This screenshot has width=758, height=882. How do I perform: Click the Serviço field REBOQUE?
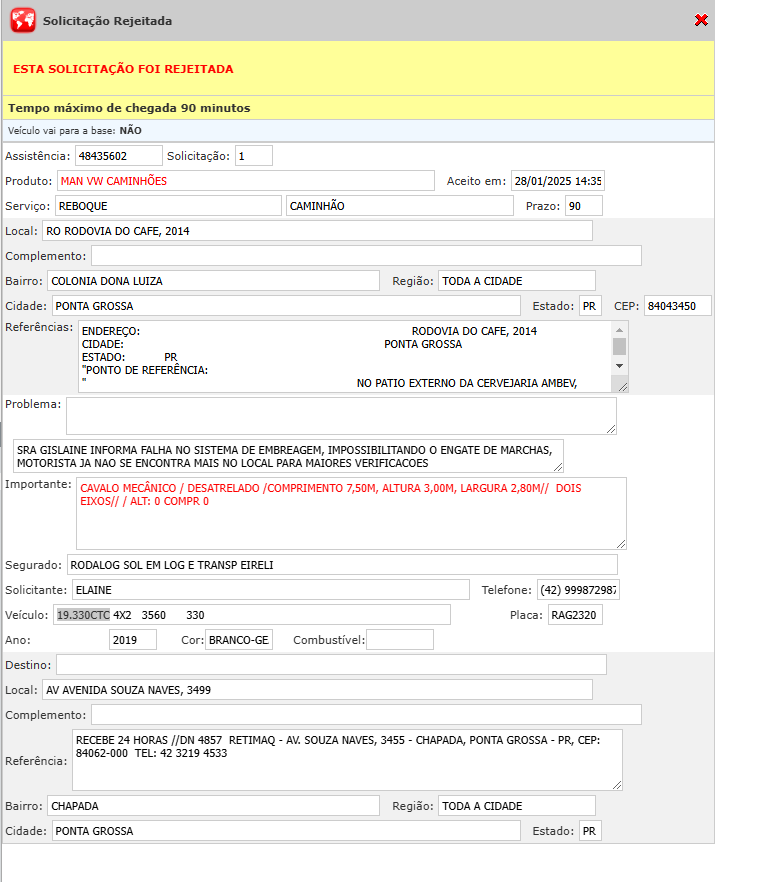(x=168, y=205)
